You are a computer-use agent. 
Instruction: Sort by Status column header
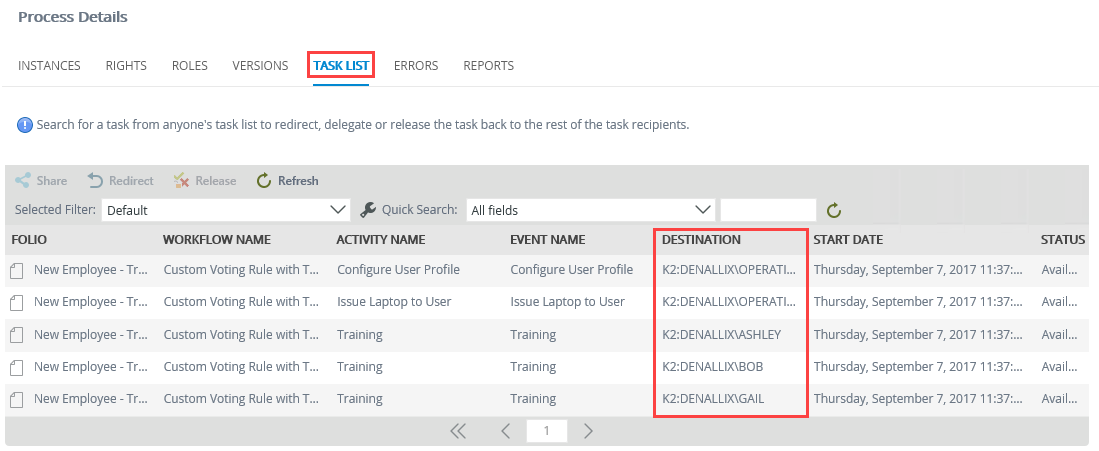(1063, 240)
